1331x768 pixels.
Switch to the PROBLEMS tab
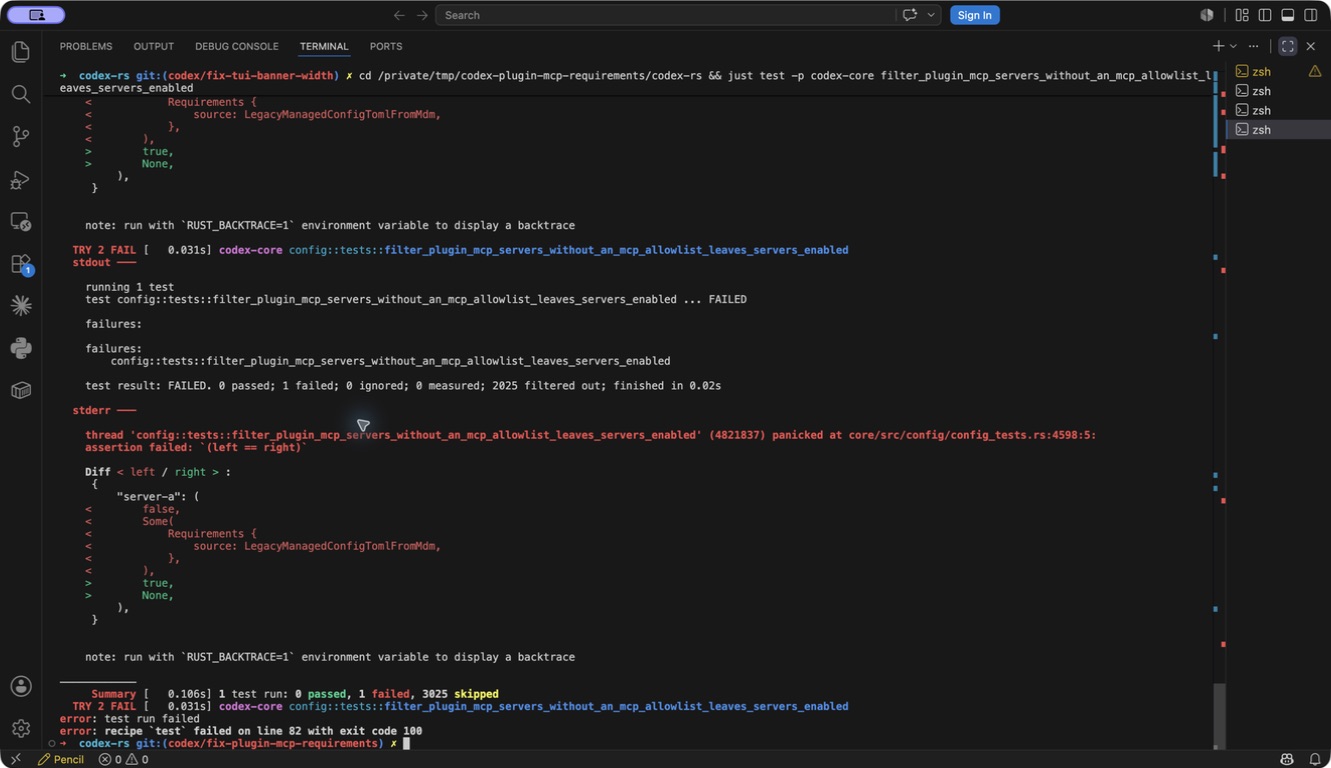86,46
